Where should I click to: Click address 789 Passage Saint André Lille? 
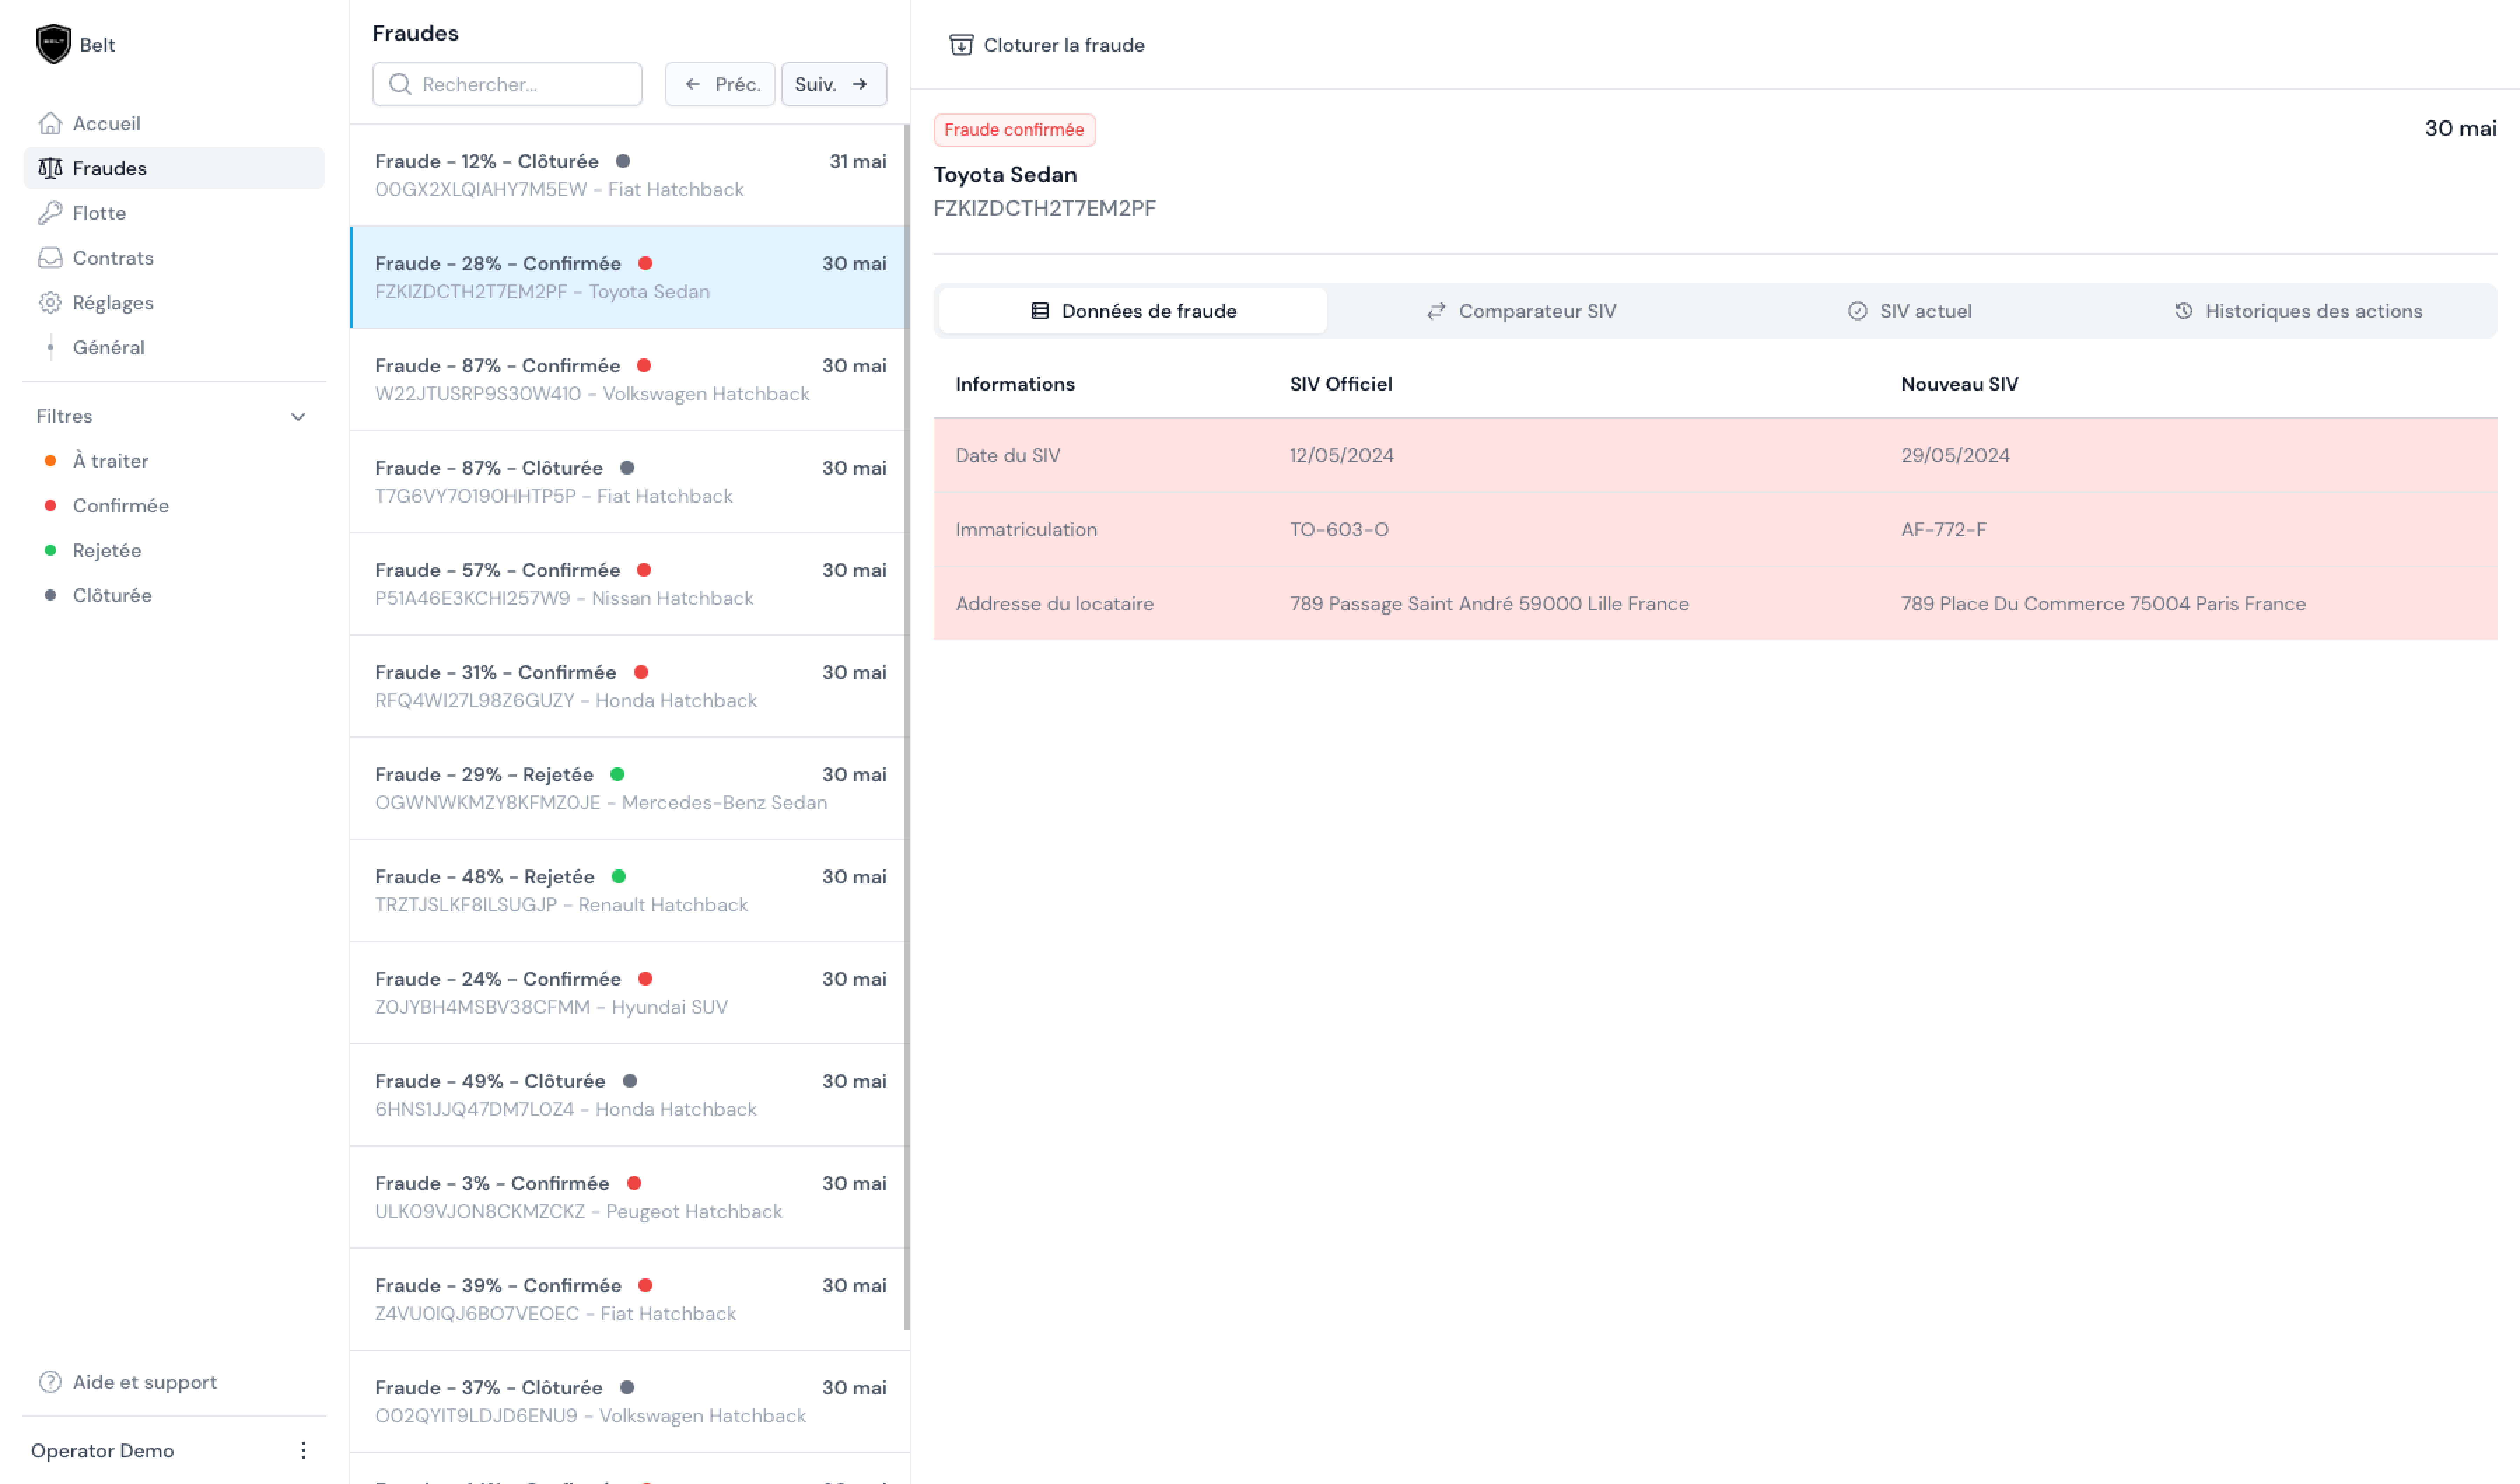(x=1489, y=604)
